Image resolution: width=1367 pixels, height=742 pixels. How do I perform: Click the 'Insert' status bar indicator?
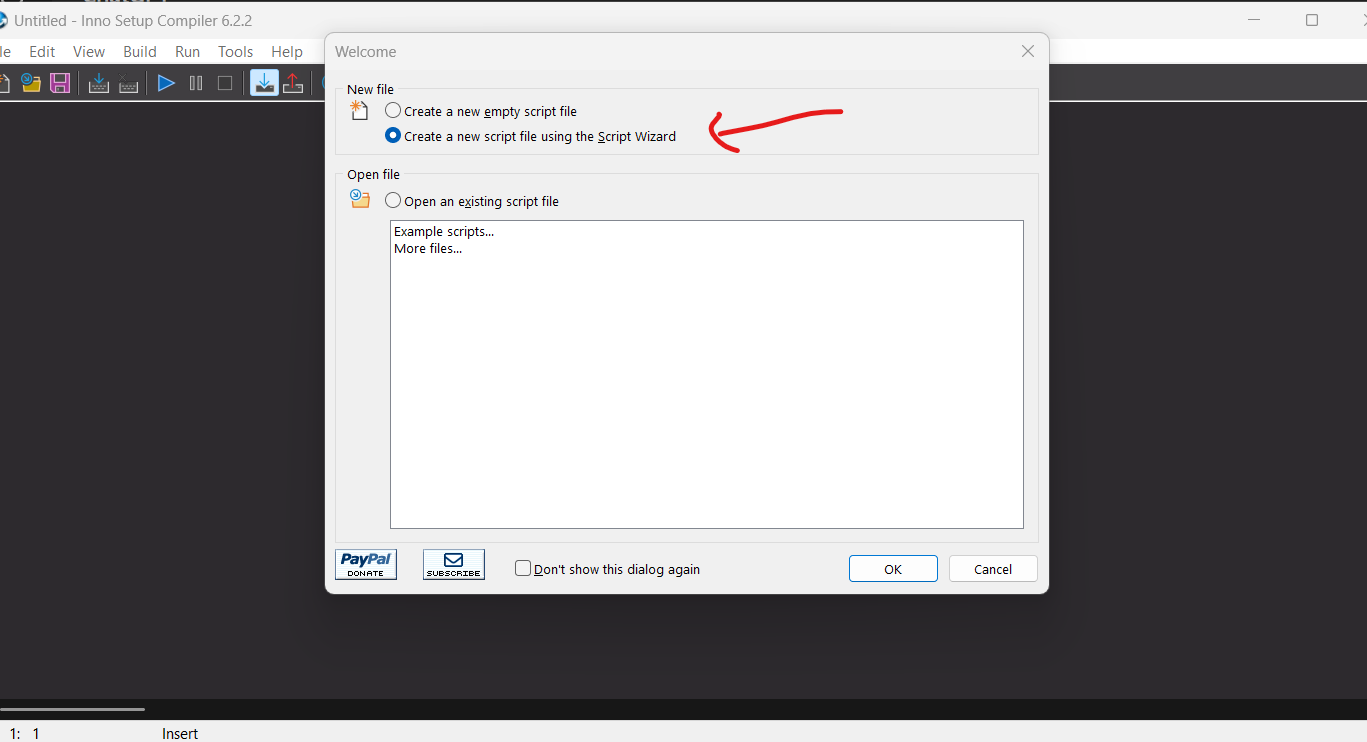(x=180, y=734)
